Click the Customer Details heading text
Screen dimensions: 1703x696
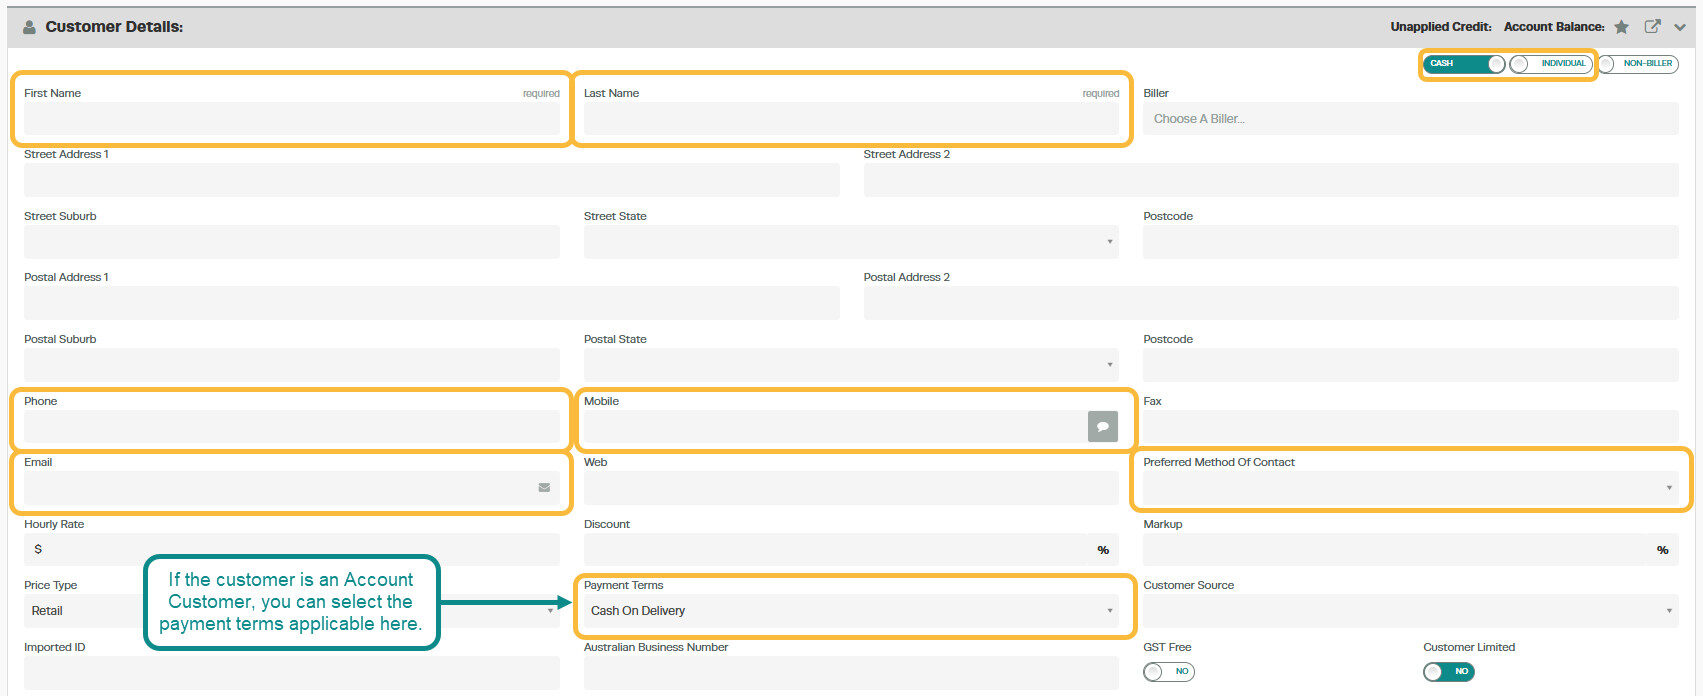[114, 27]
